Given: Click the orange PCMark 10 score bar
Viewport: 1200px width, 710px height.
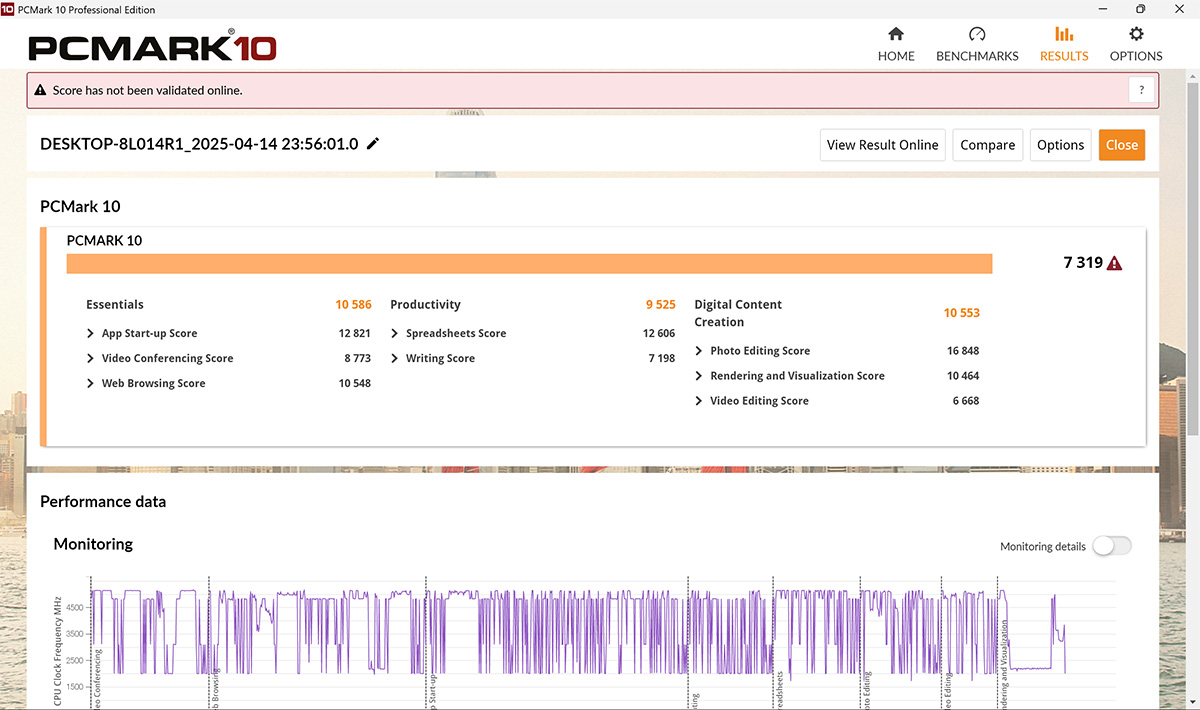Looking at the screenshot, I should (529, 264).
